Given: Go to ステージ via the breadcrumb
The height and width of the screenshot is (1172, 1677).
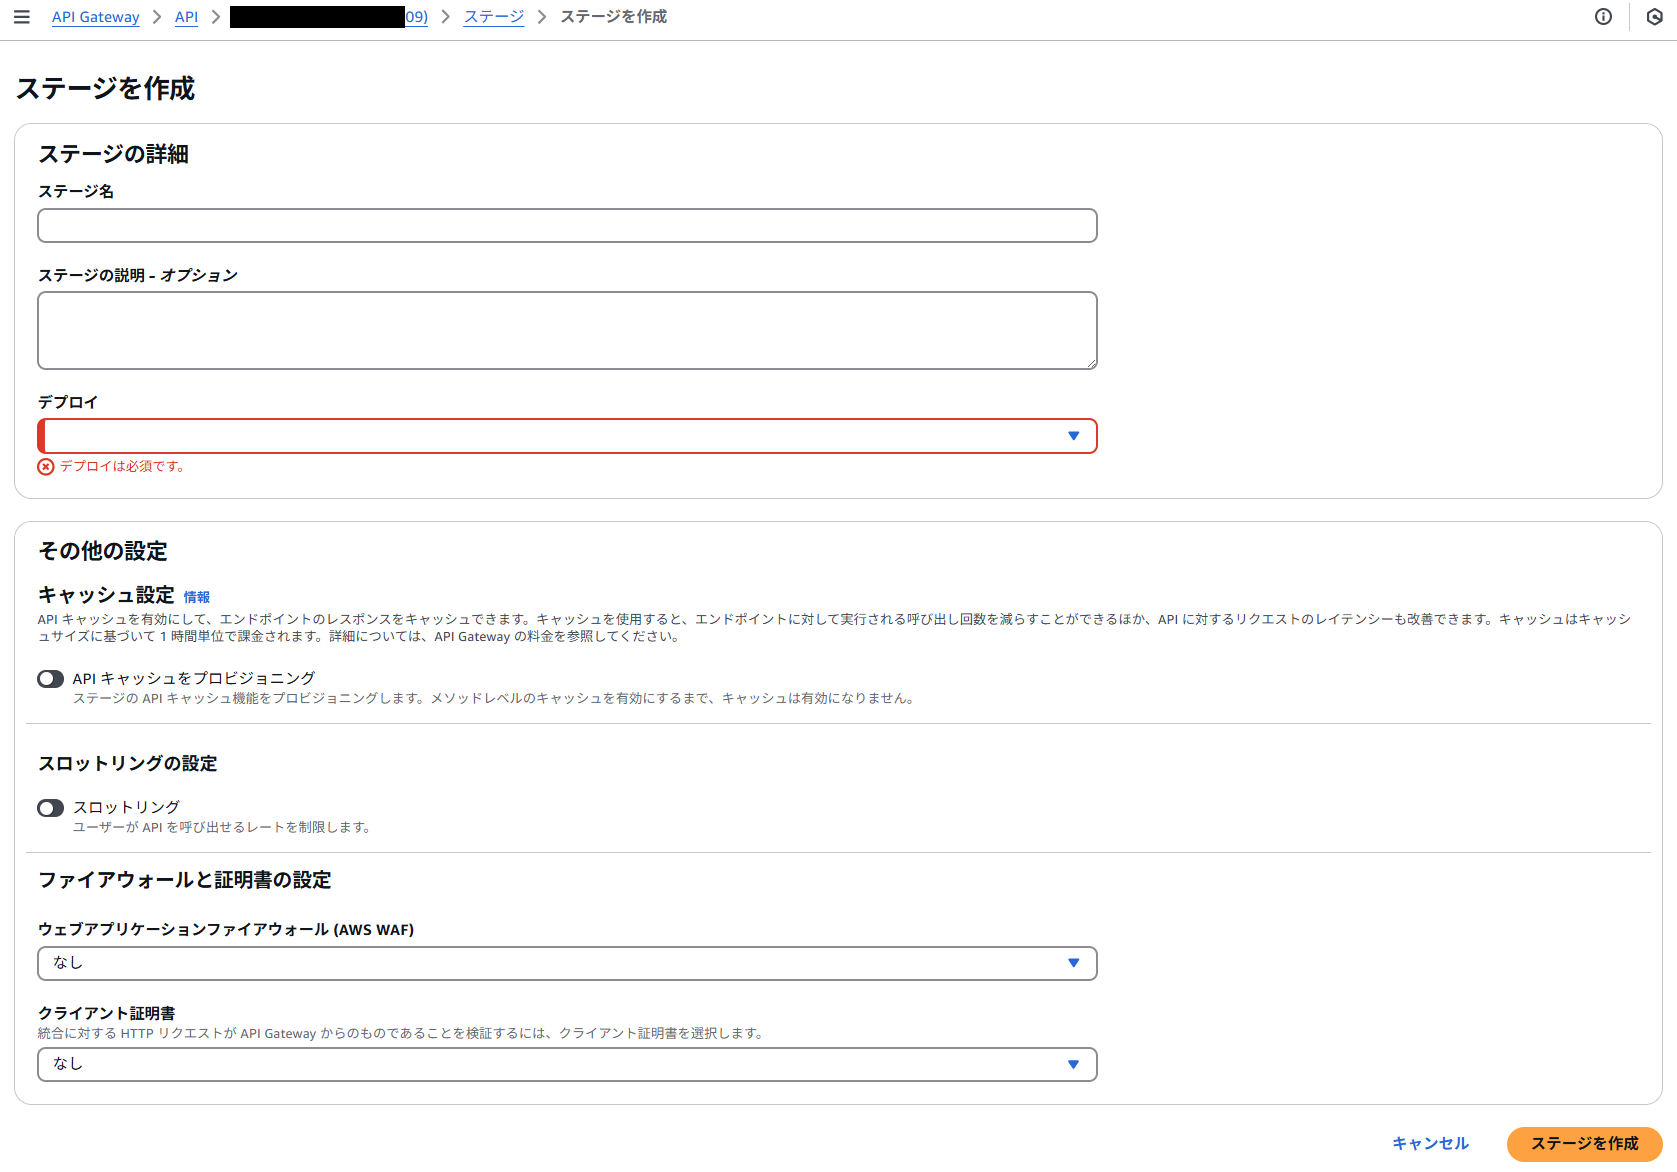Looking at the screenshot, I should pos(493,16).
